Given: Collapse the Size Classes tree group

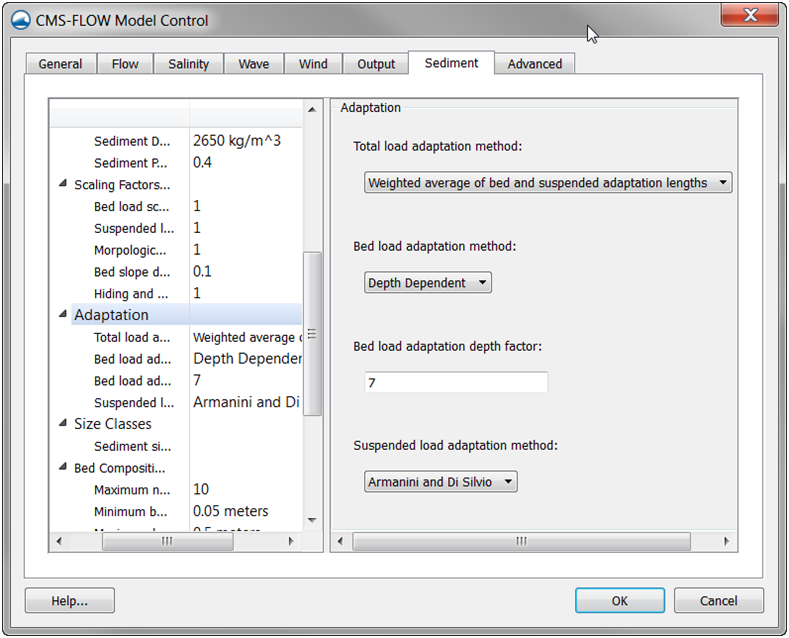Looking at the screenshot, I should point(63,423).
